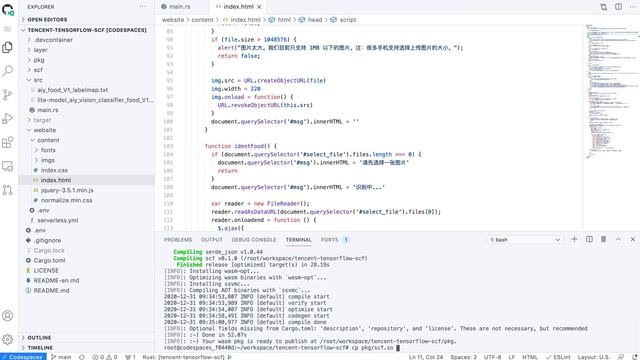Expand the Timeline section
This screenshot has height=360, width=640.
click(87, 348)
